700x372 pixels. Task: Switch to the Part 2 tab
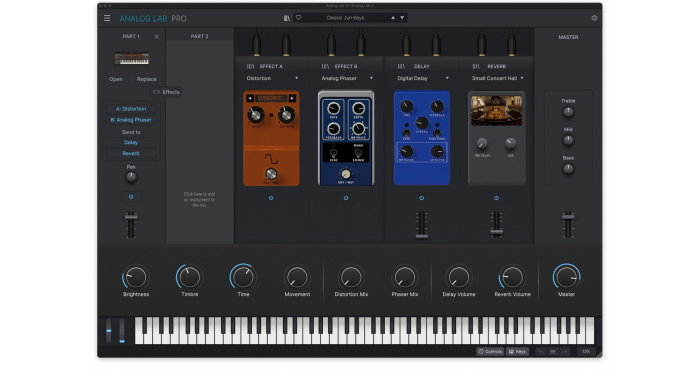click(x=199, y=37)
